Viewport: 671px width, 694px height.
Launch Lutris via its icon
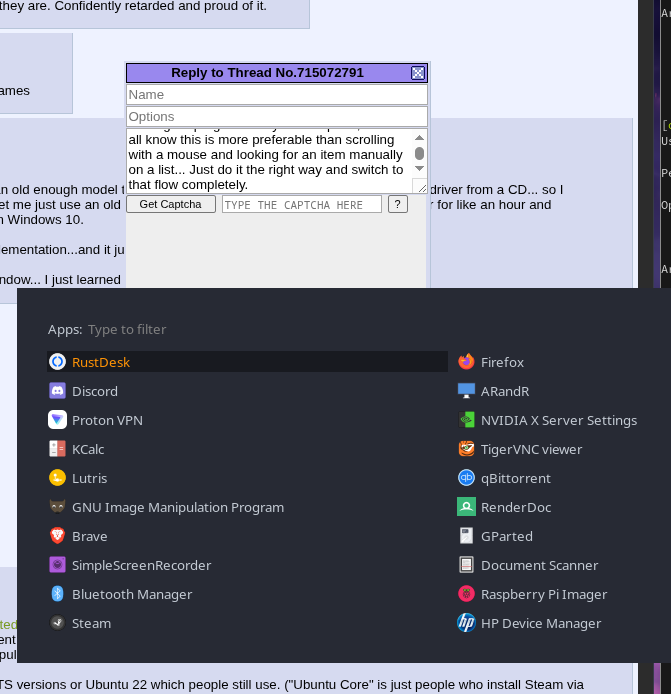pos(57,478)
